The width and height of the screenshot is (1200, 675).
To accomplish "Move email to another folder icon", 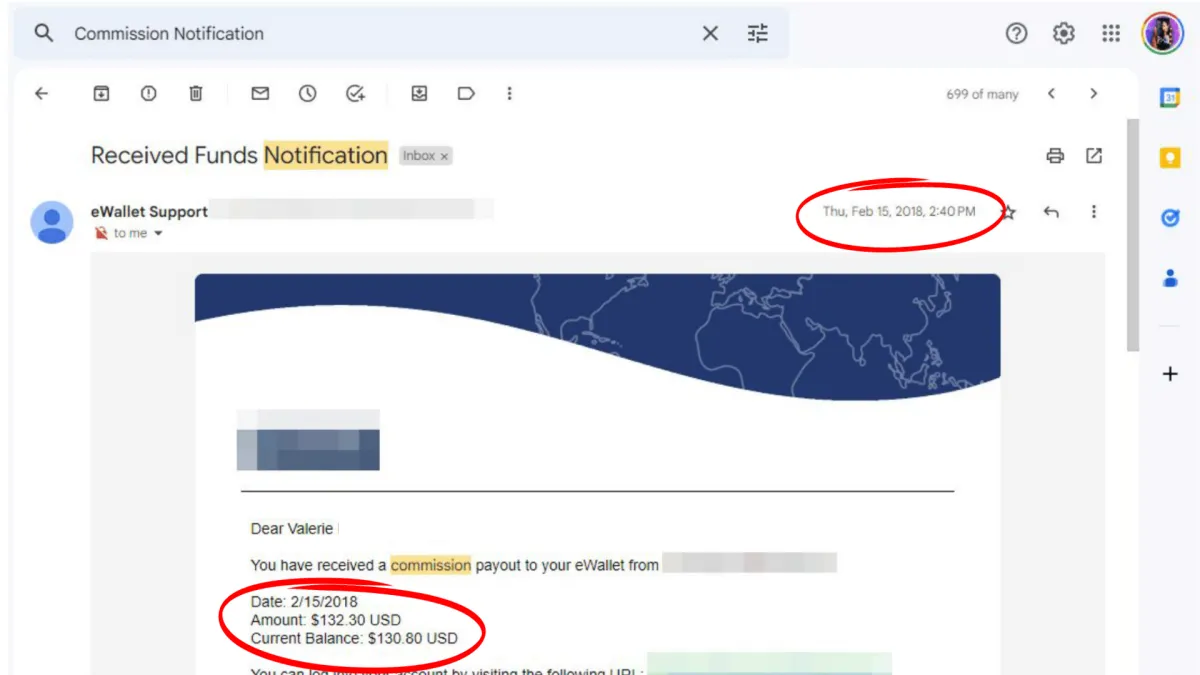I will click(x=419, y=93).
